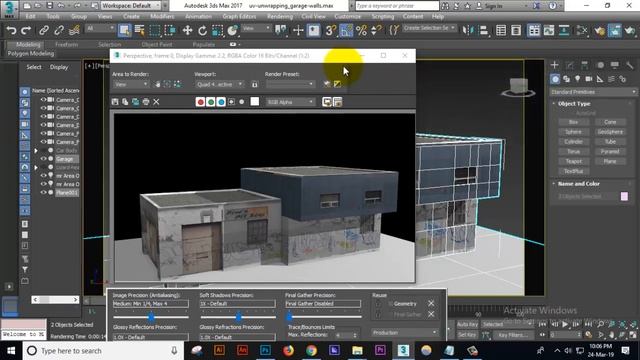Screen dimensions: 640x360
Task: Toggle the Angle Snap icon
Action: point(346,31)
